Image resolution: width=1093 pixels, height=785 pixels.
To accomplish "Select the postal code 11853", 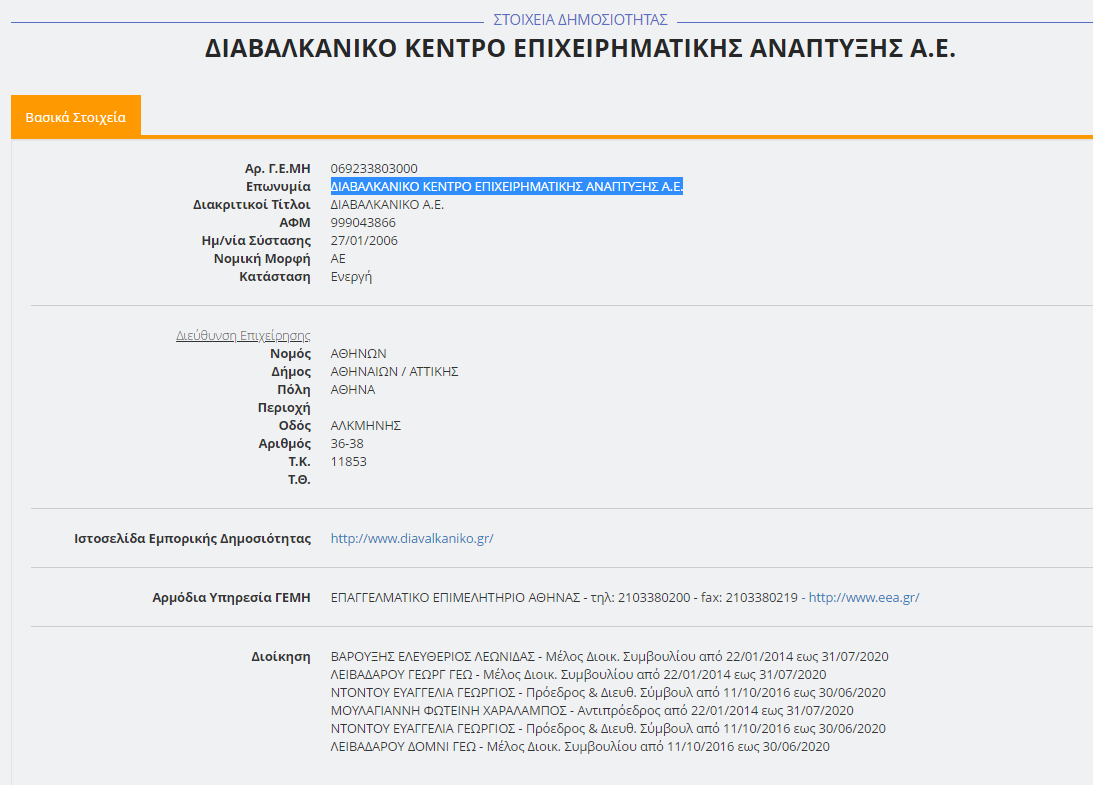I will pyautogui.click(x=349, y=462).
